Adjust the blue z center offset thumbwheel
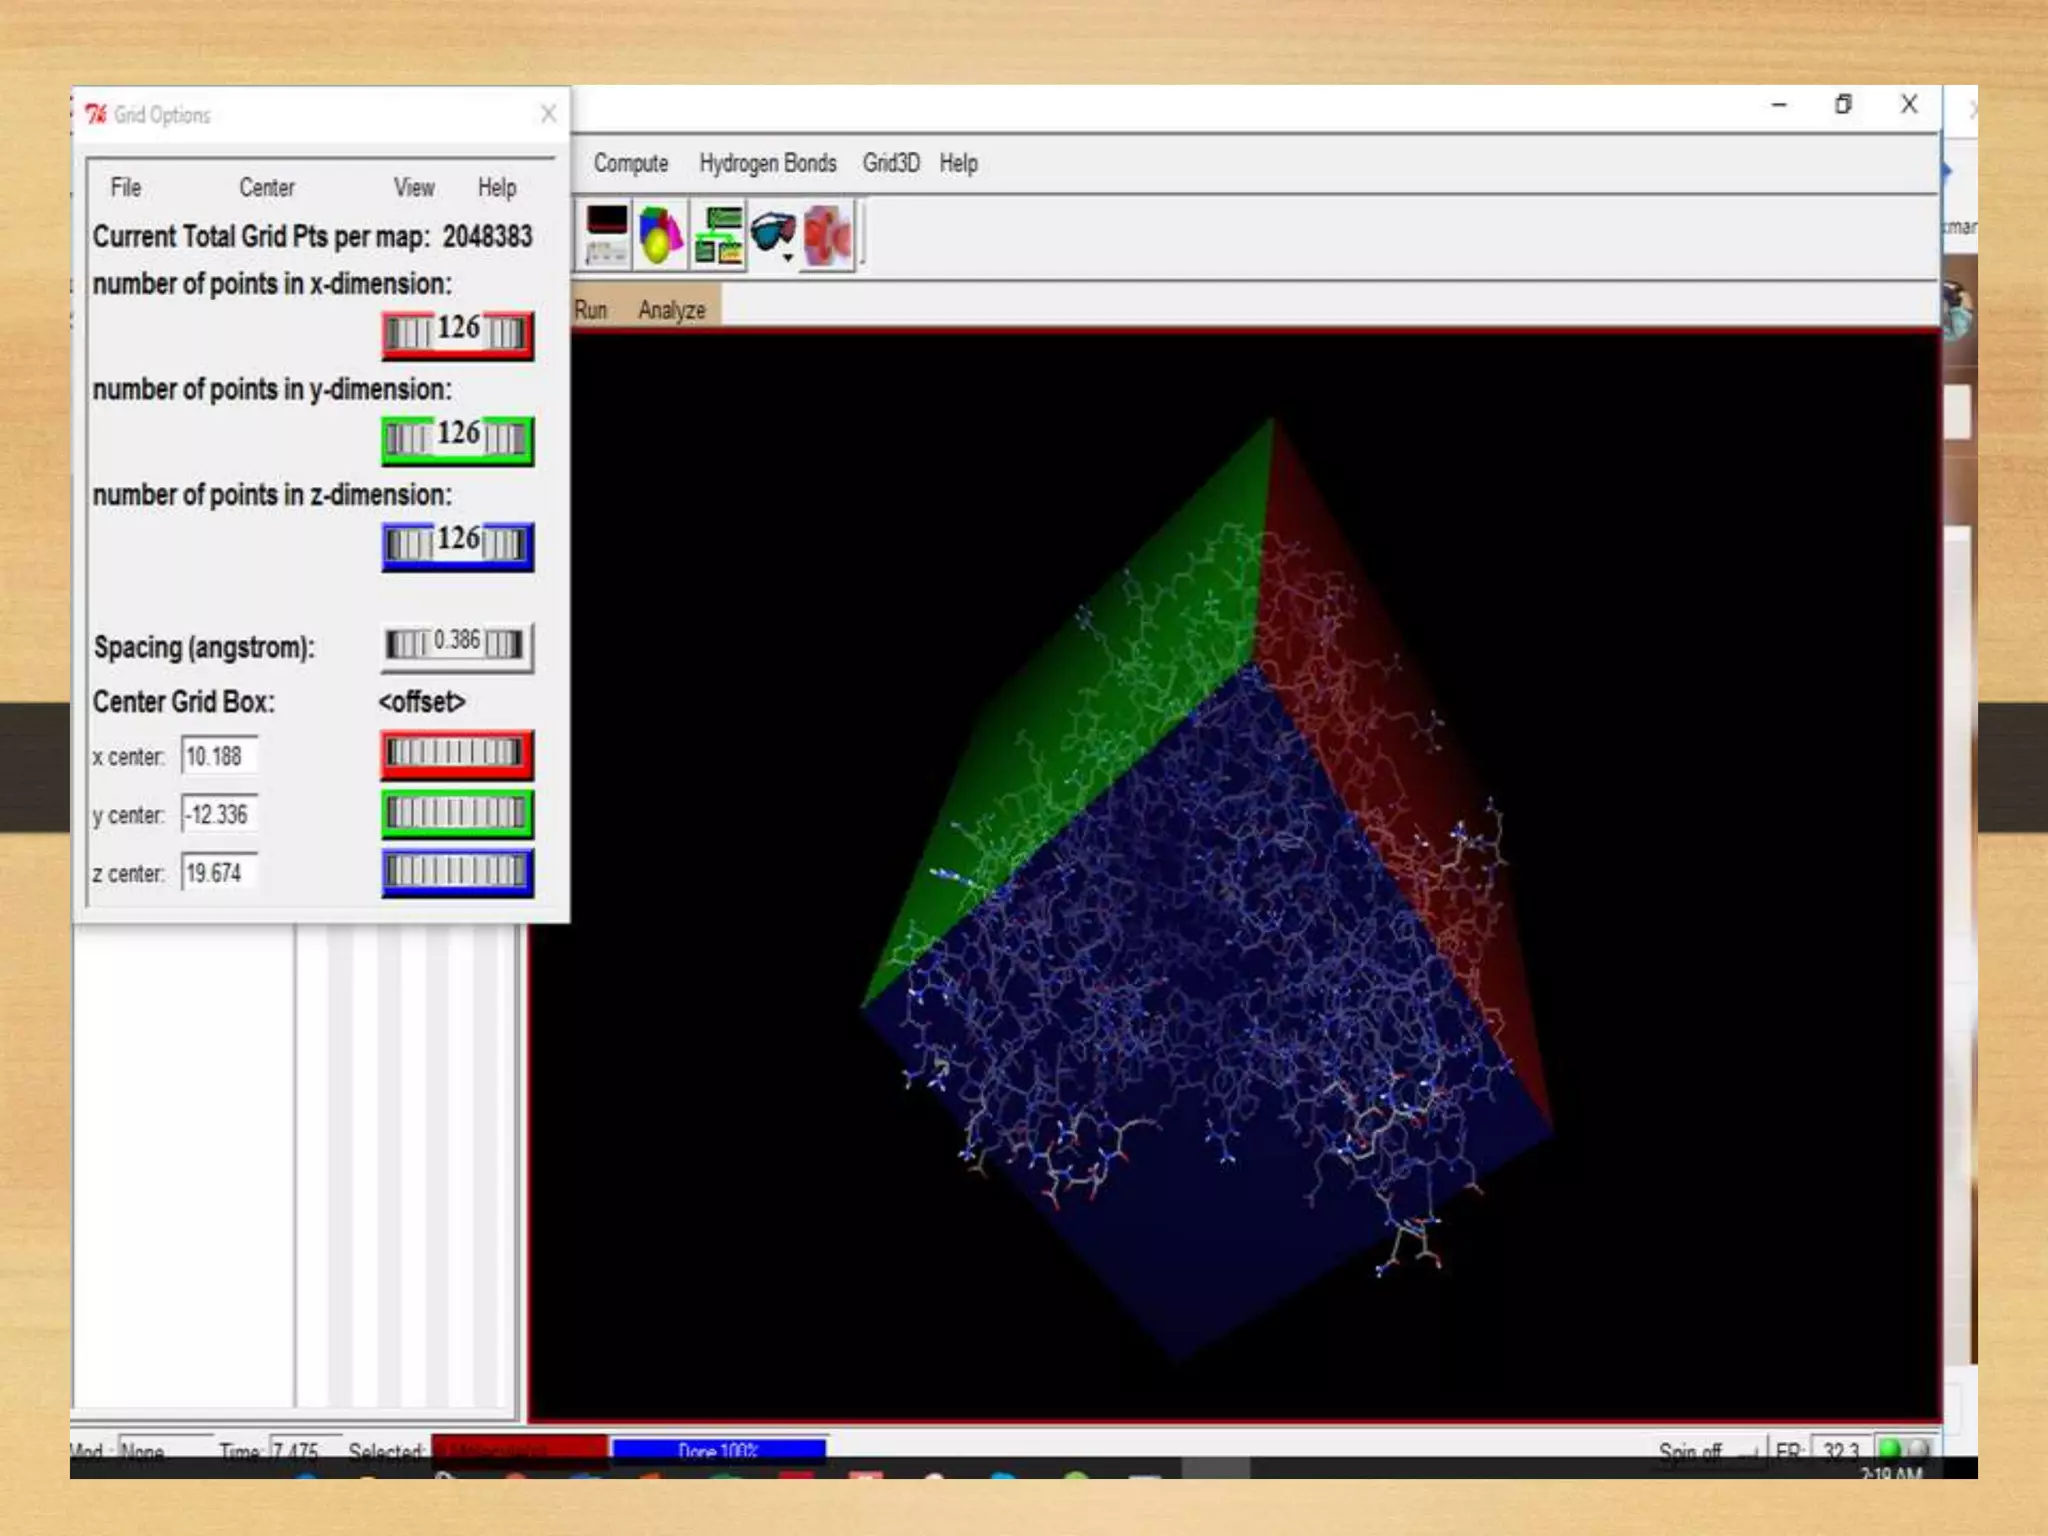The height and width of the screenshot is (1536, 2048). pos(457,872)
